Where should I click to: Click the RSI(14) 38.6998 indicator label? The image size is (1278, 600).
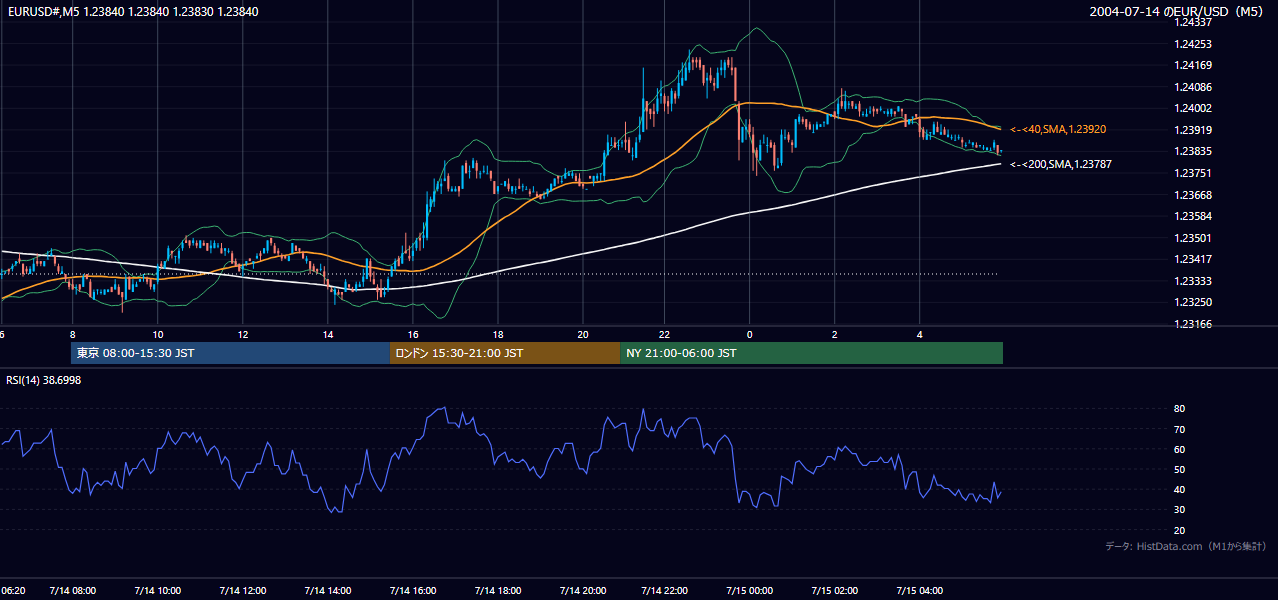click(43, 380)
